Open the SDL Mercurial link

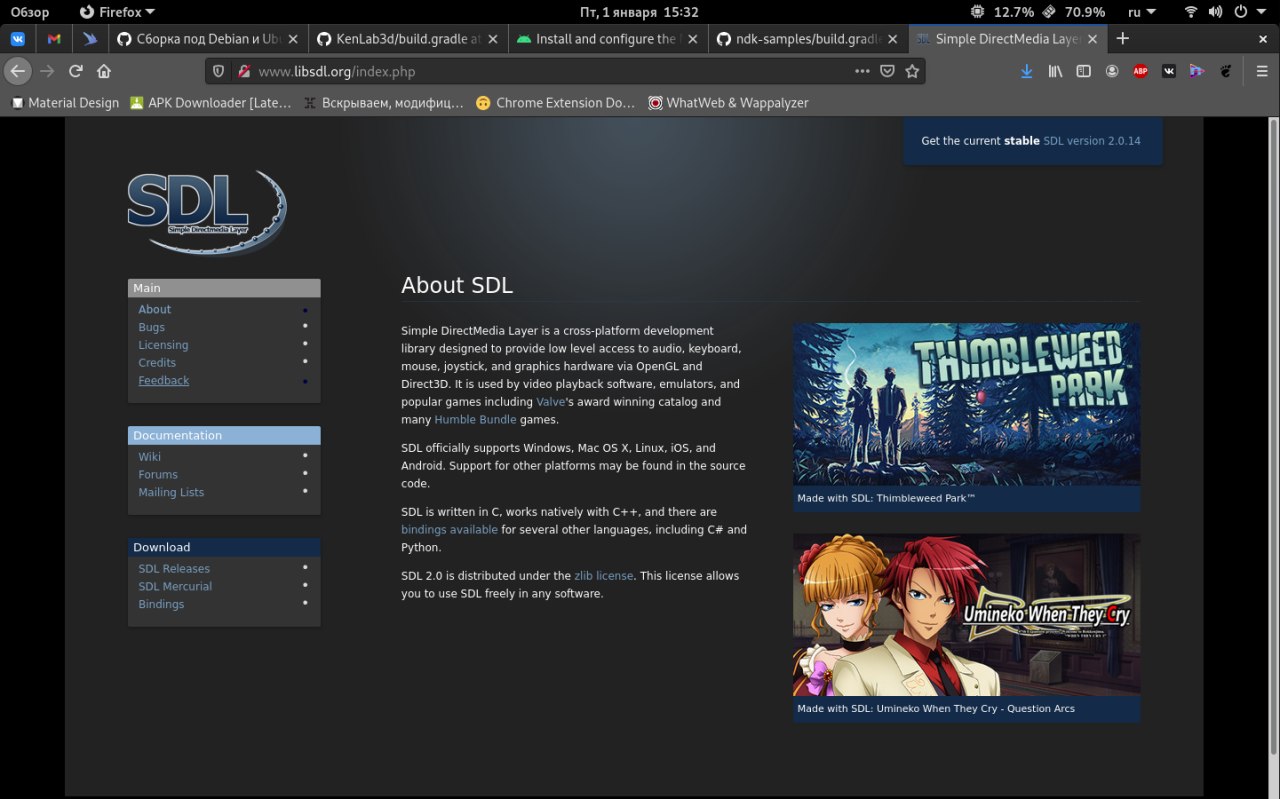[x=175, y=586]
